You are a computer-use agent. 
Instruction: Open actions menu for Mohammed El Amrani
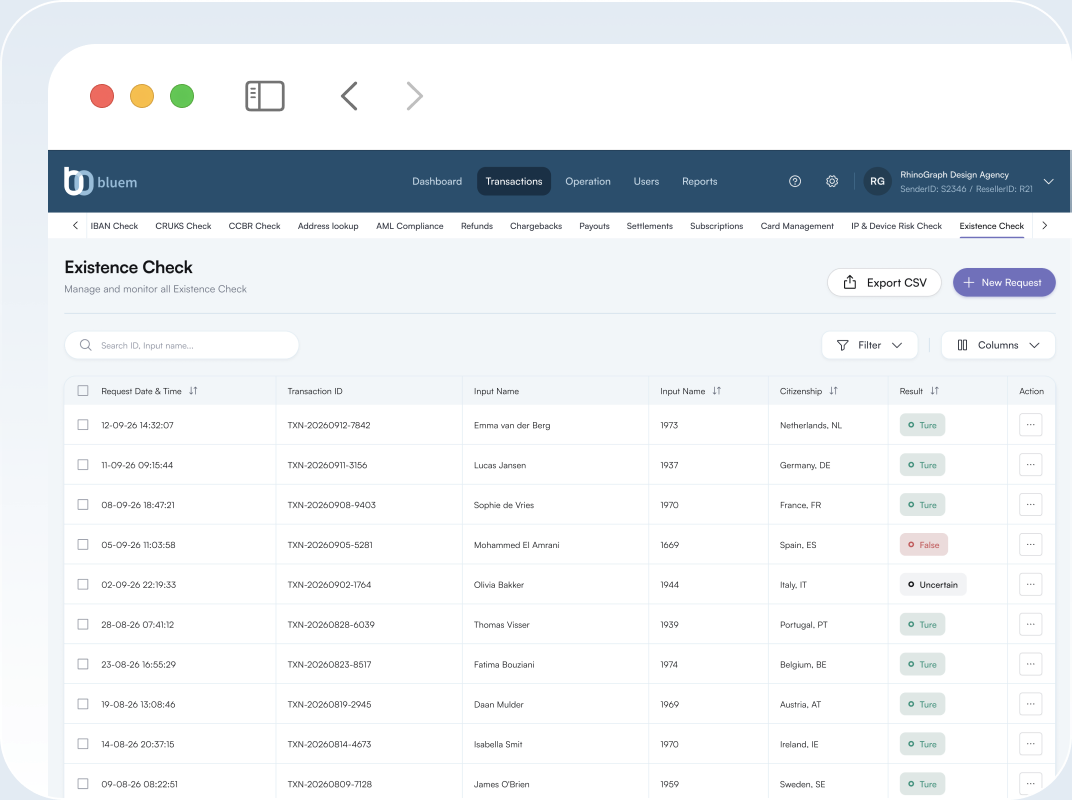click(1030, 544)
